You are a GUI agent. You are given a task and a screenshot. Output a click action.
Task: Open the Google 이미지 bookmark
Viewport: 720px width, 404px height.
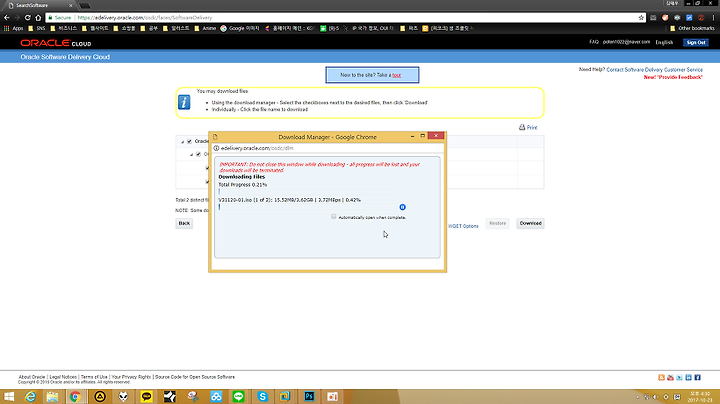240,28
